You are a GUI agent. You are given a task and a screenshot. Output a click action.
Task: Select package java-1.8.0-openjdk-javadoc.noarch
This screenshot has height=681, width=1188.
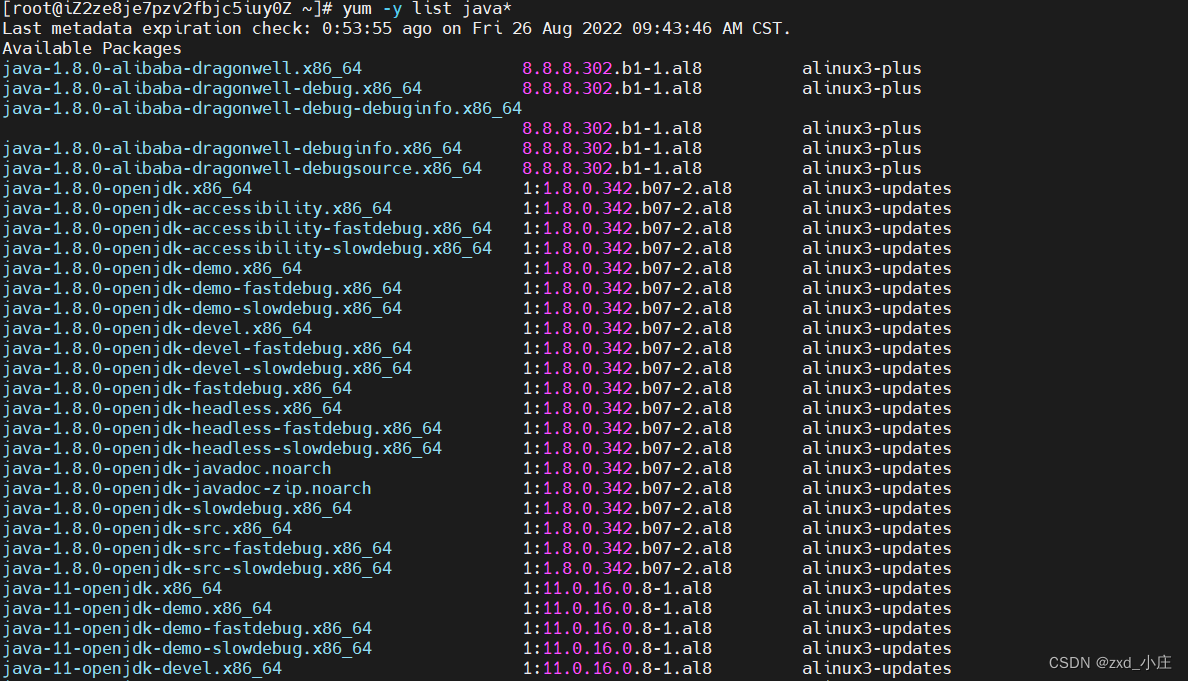tap(167, 469)
